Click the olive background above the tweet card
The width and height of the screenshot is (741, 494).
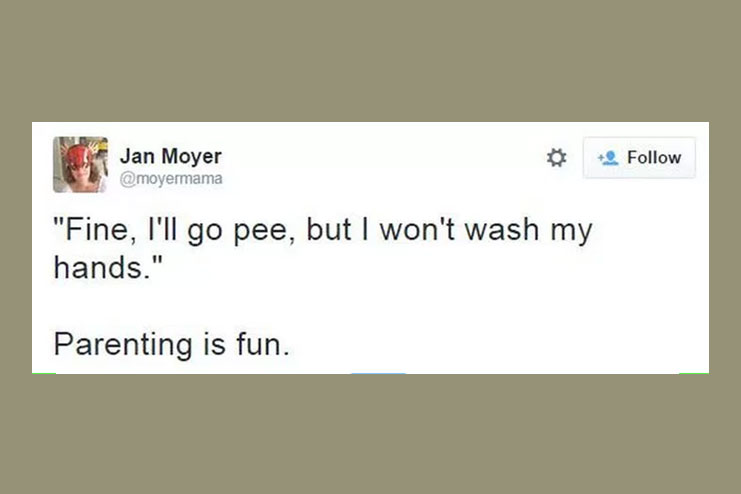click(x=370, y=61)
